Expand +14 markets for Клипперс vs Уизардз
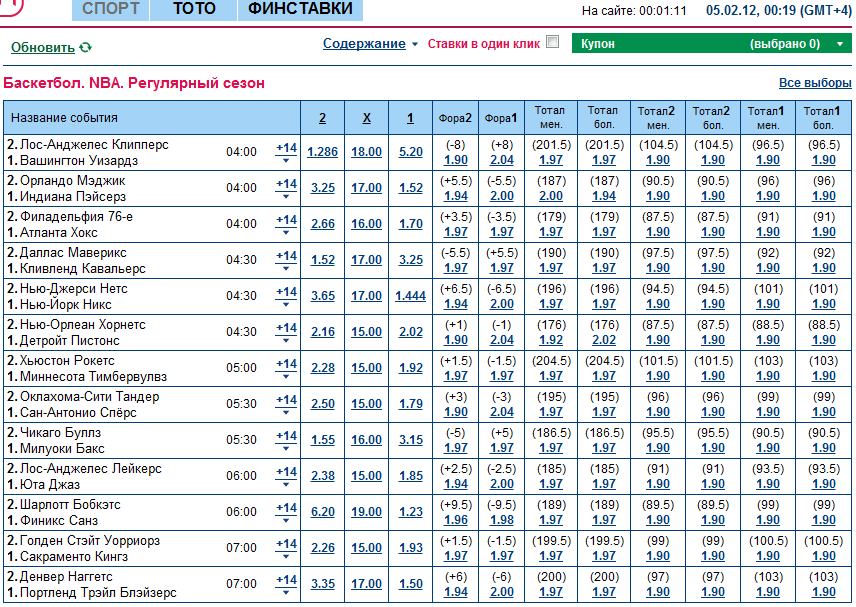The image size is (856, 607). (286, 152)
